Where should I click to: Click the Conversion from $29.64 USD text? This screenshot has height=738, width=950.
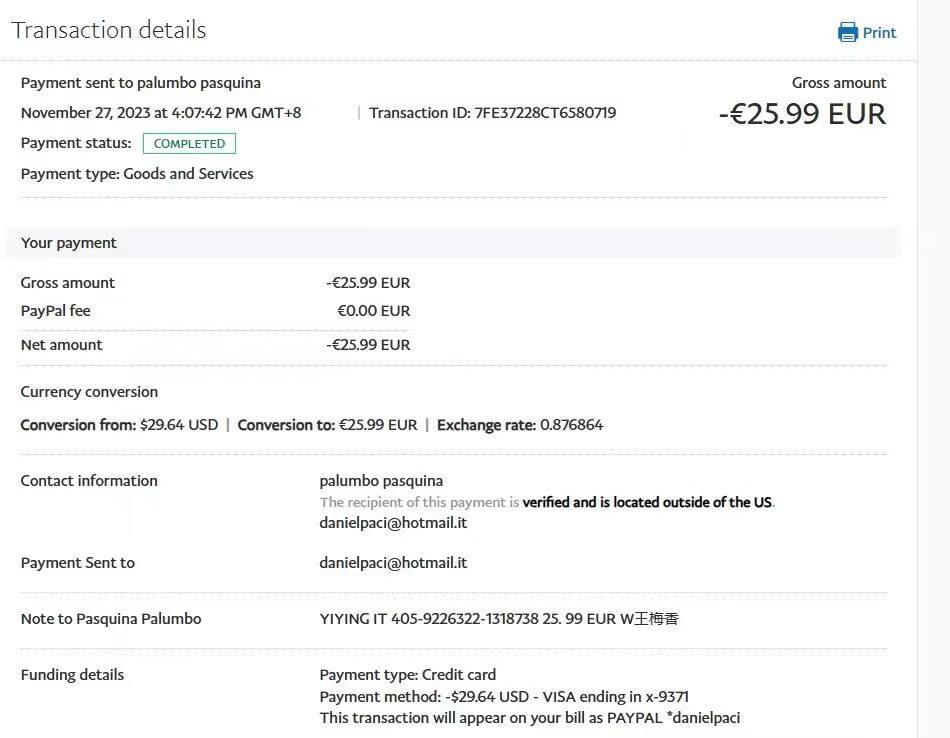(x=119, y=425)
